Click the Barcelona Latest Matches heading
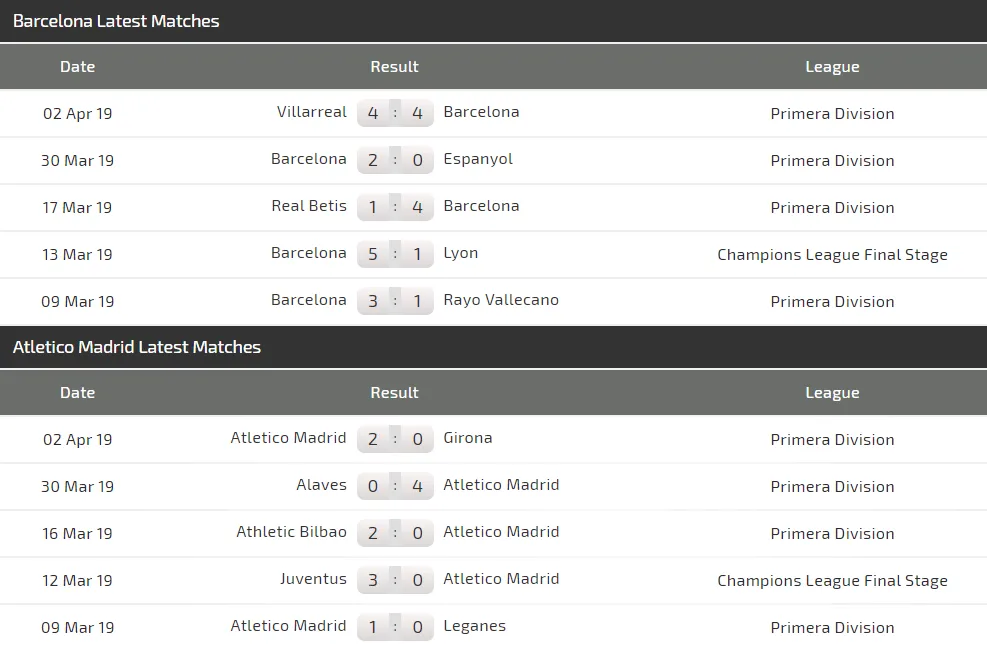Screen dimensions: 987x650 [x=116, y=21]
